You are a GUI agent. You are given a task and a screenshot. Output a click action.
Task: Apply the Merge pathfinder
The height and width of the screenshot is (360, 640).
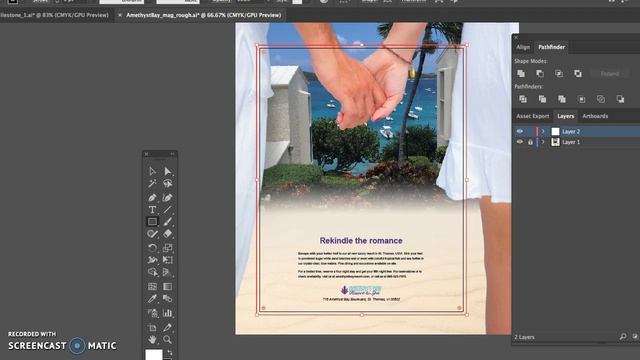click(x=562, y=99)
